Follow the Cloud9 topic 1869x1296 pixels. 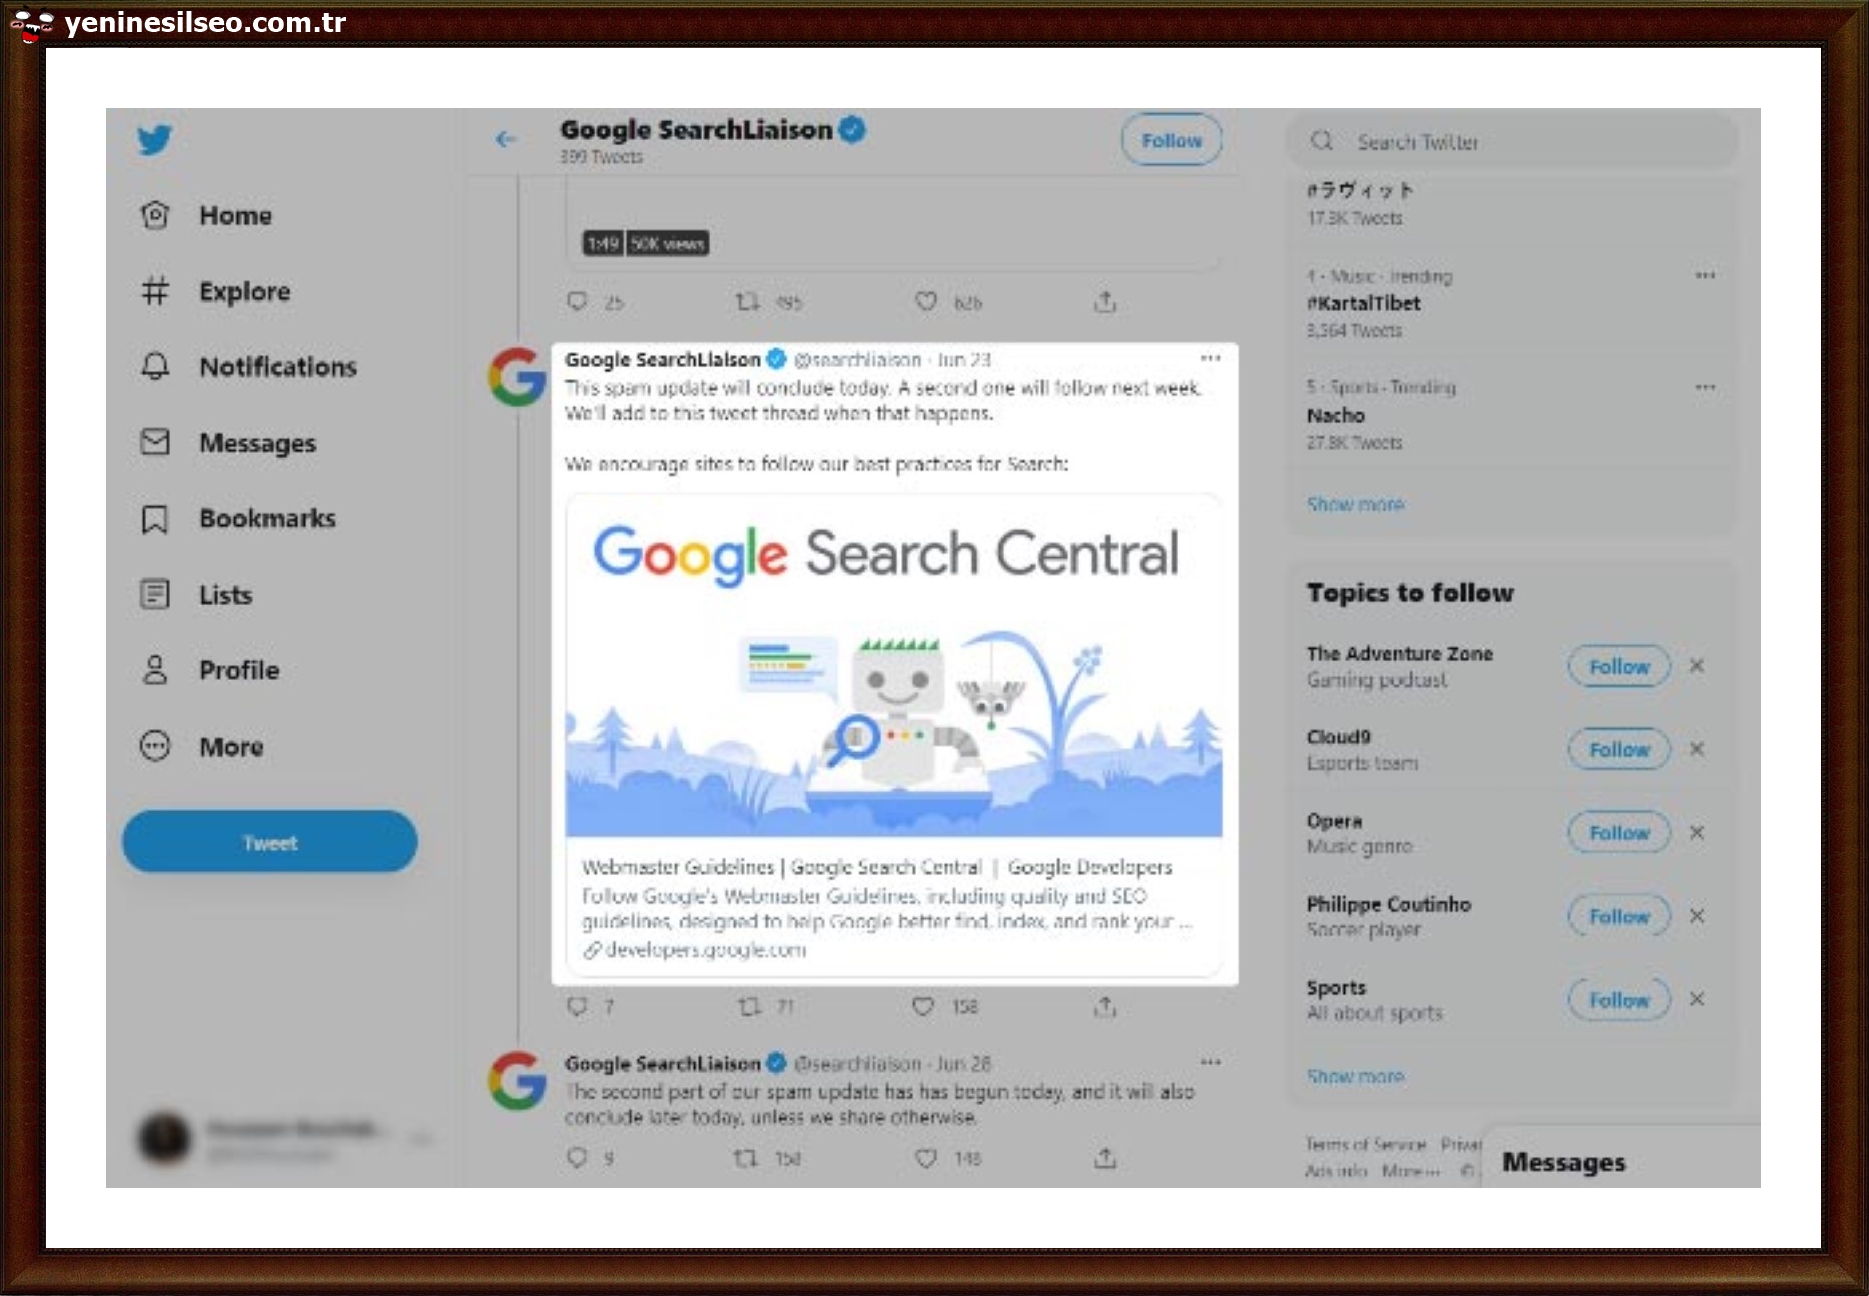(x=1619, y=749)
